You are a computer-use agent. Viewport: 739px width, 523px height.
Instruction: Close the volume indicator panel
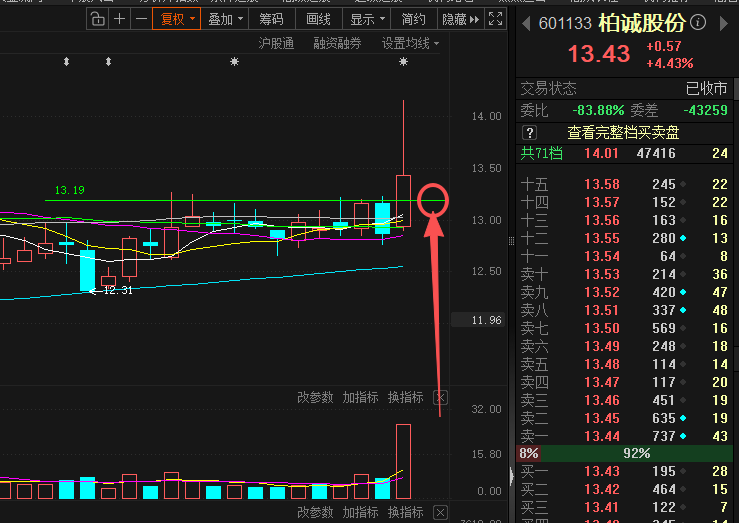[440, 398]
